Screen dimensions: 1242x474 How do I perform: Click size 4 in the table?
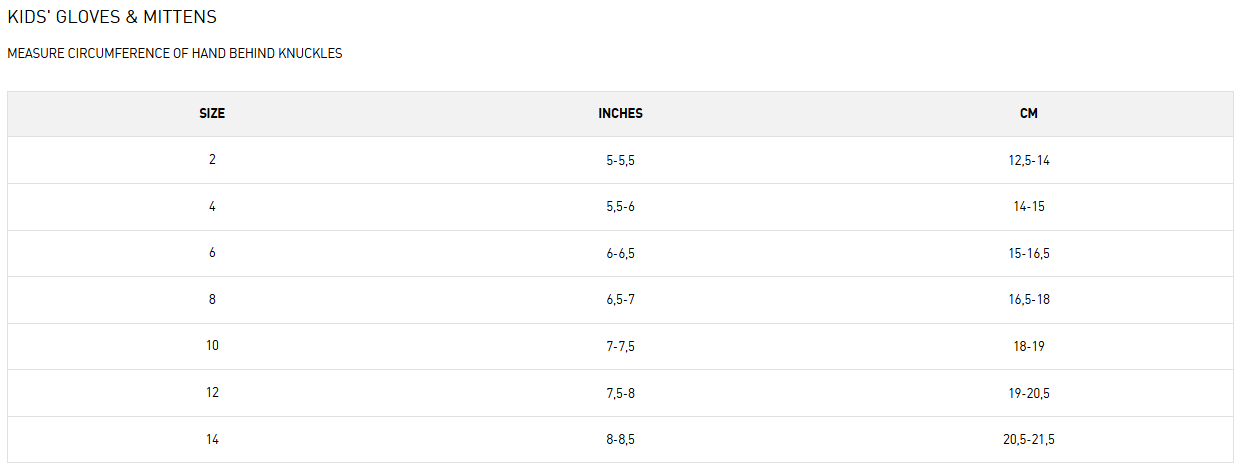212,207
